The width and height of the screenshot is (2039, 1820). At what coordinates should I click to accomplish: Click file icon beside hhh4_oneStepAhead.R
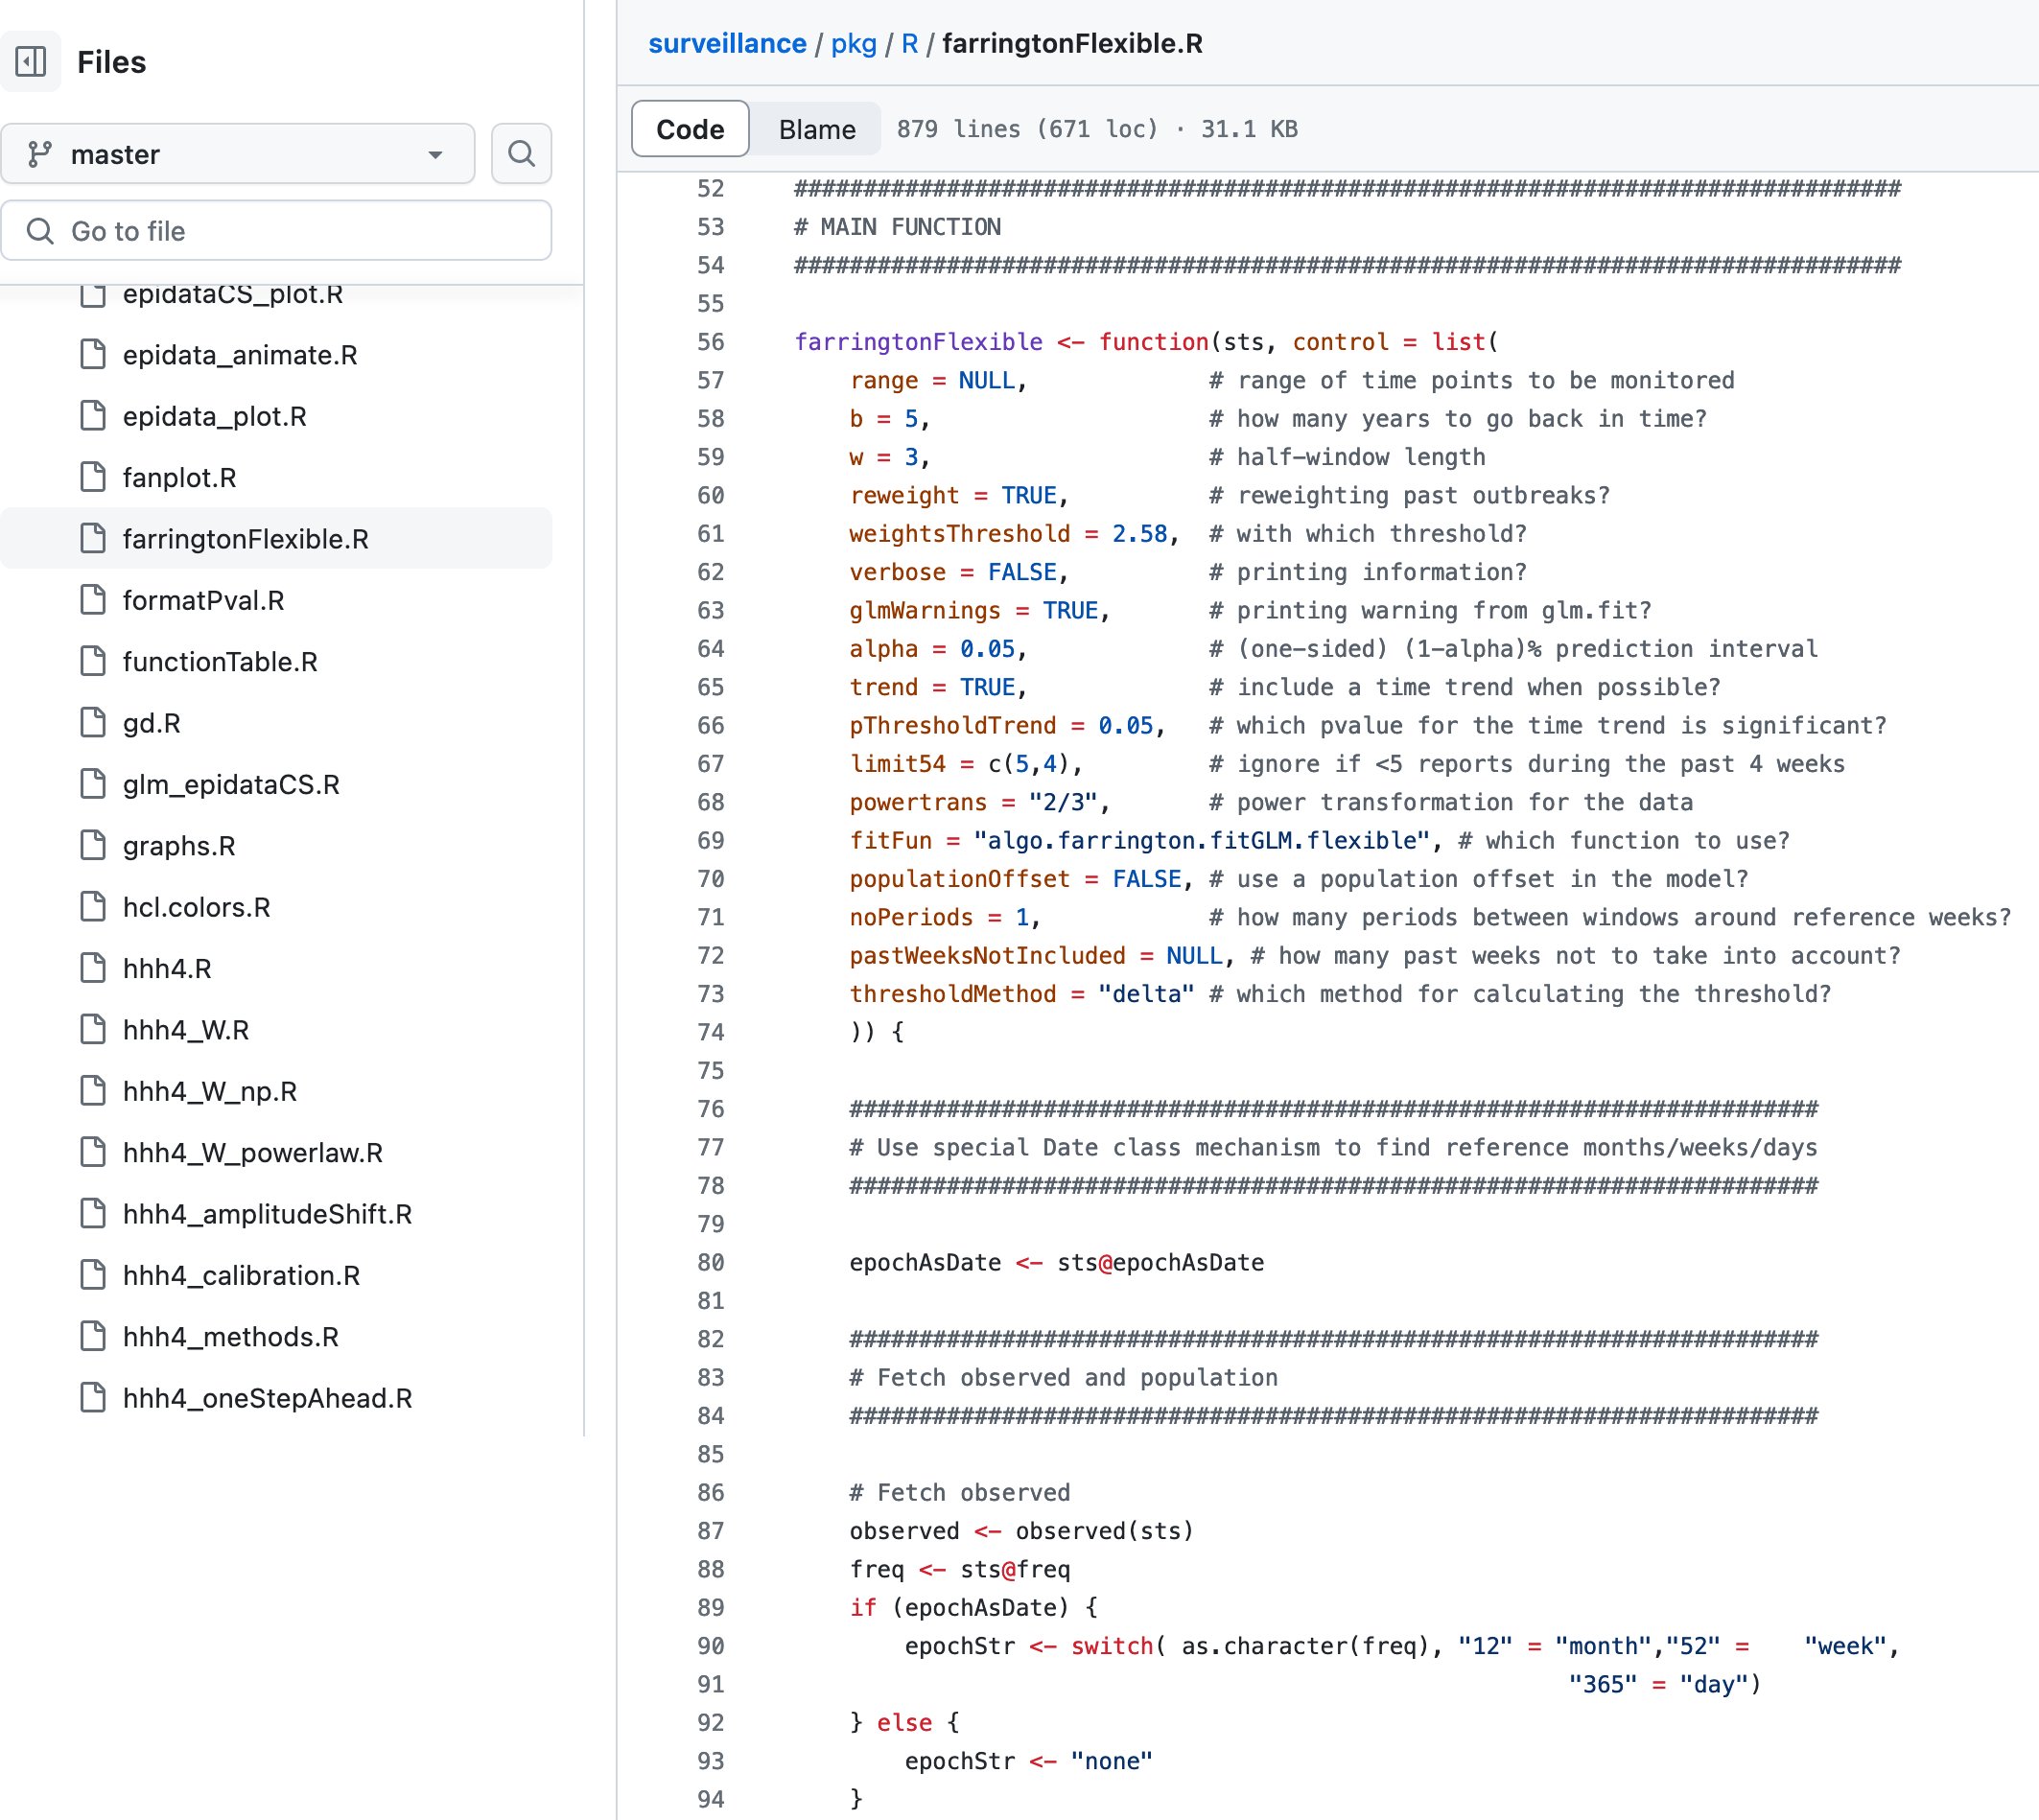pyautogui.click(x=93, y=1398)
